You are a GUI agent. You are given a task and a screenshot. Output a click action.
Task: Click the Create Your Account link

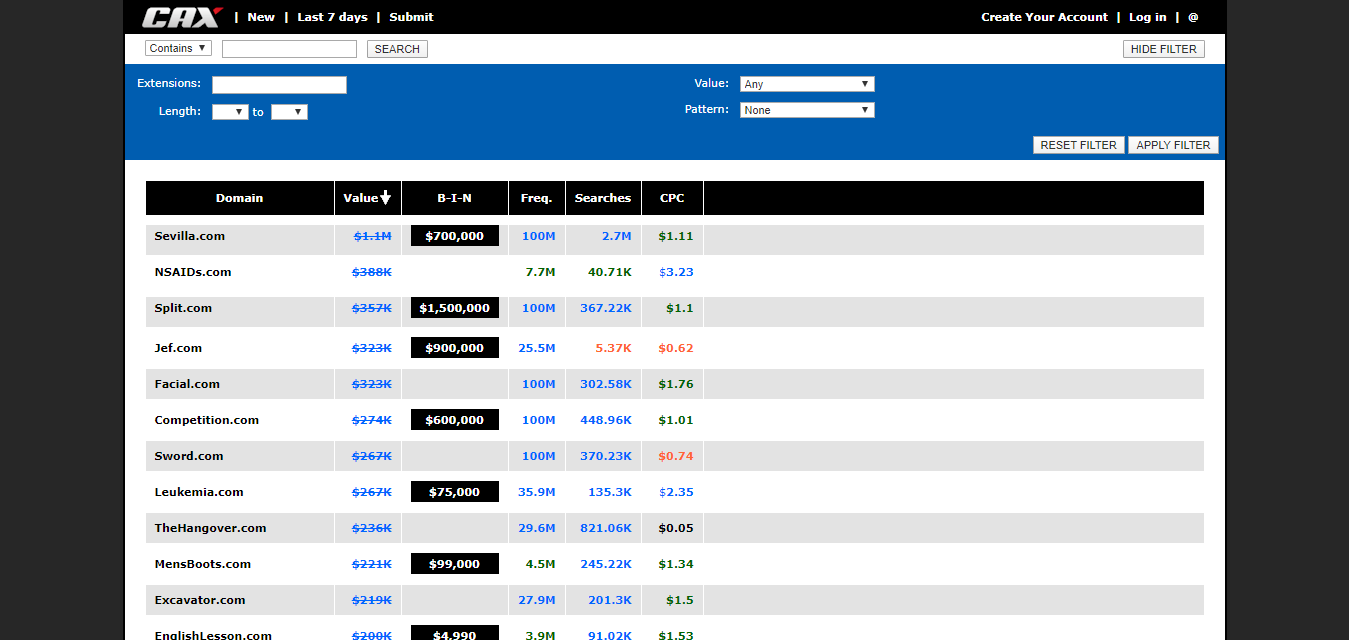tap(1044, 17)
